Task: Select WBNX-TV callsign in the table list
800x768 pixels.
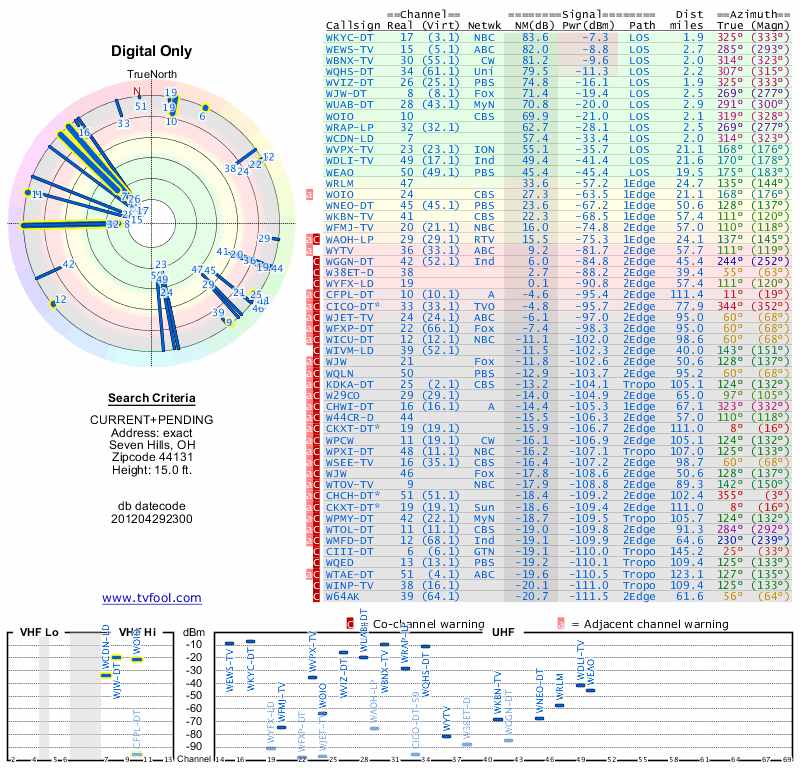Action: click(349, 60)
